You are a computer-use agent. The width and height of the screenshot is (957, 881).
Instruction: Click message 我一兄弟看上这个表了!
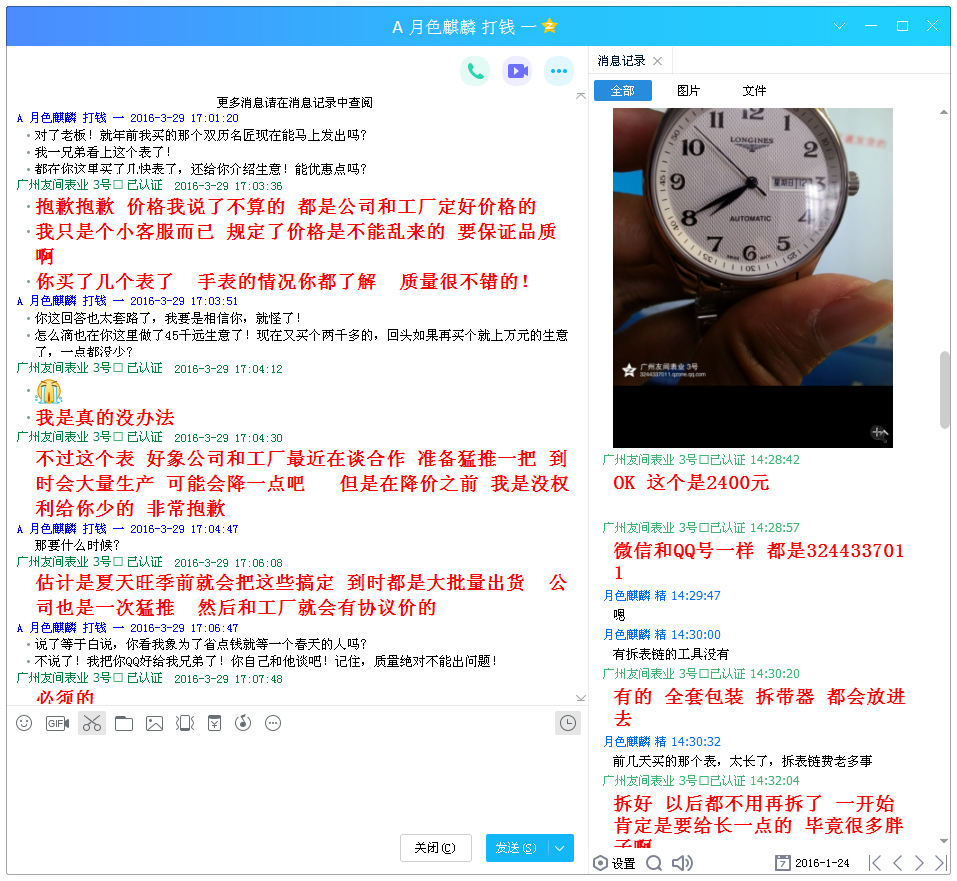(103, 152)
